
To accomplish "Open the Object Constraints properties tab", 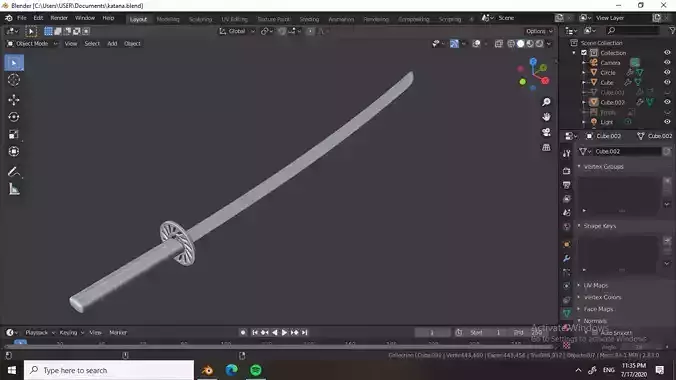I will click(566, 300).
